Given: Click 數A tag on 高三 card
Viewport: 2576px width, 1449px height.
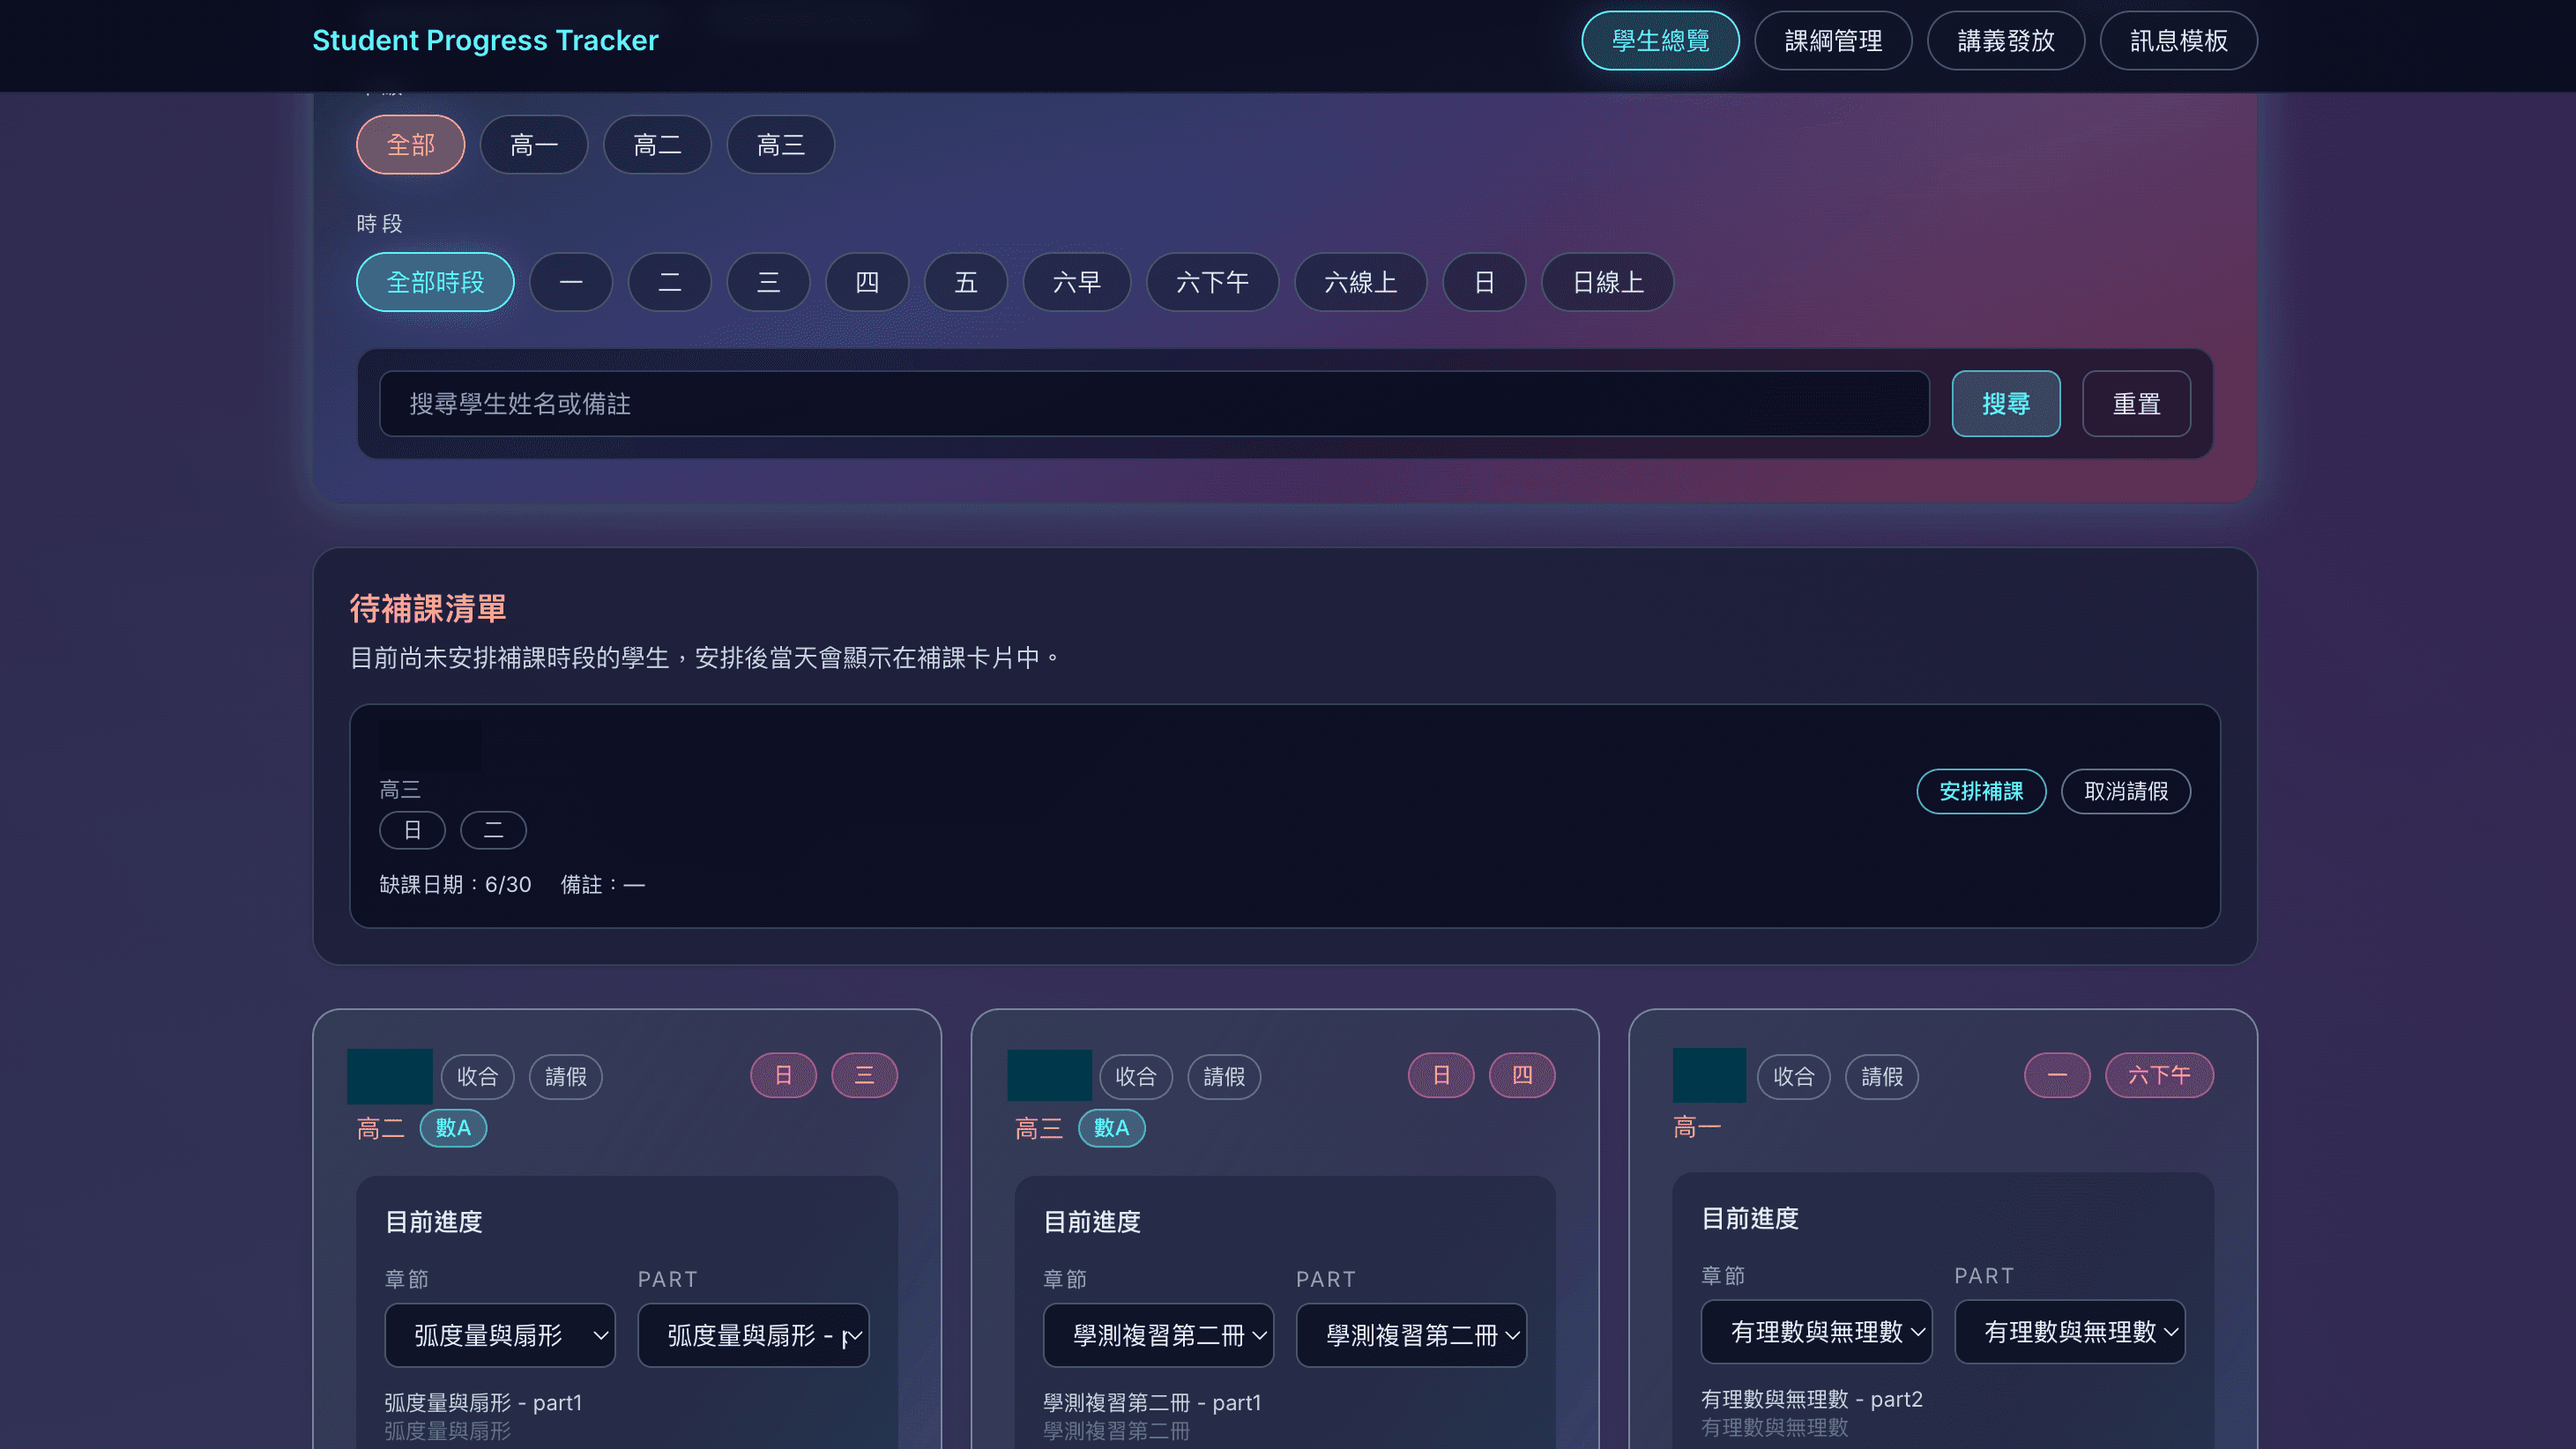Looking at the screenshot, I should click(x=1112, y=1128).
